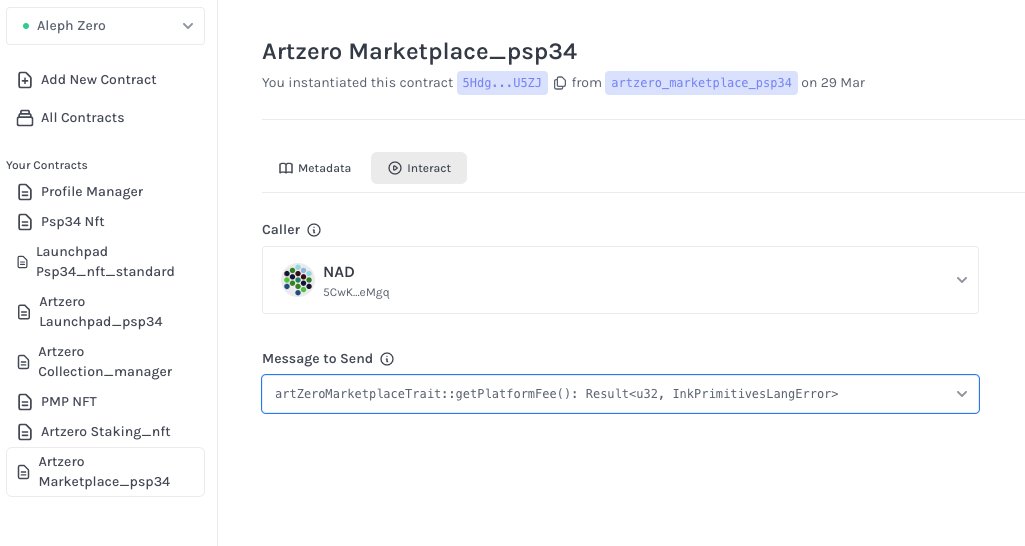The image size is (1025, 546).
Task: Click the Aleph Zero dropdown chevron
Action: (188, 26)
